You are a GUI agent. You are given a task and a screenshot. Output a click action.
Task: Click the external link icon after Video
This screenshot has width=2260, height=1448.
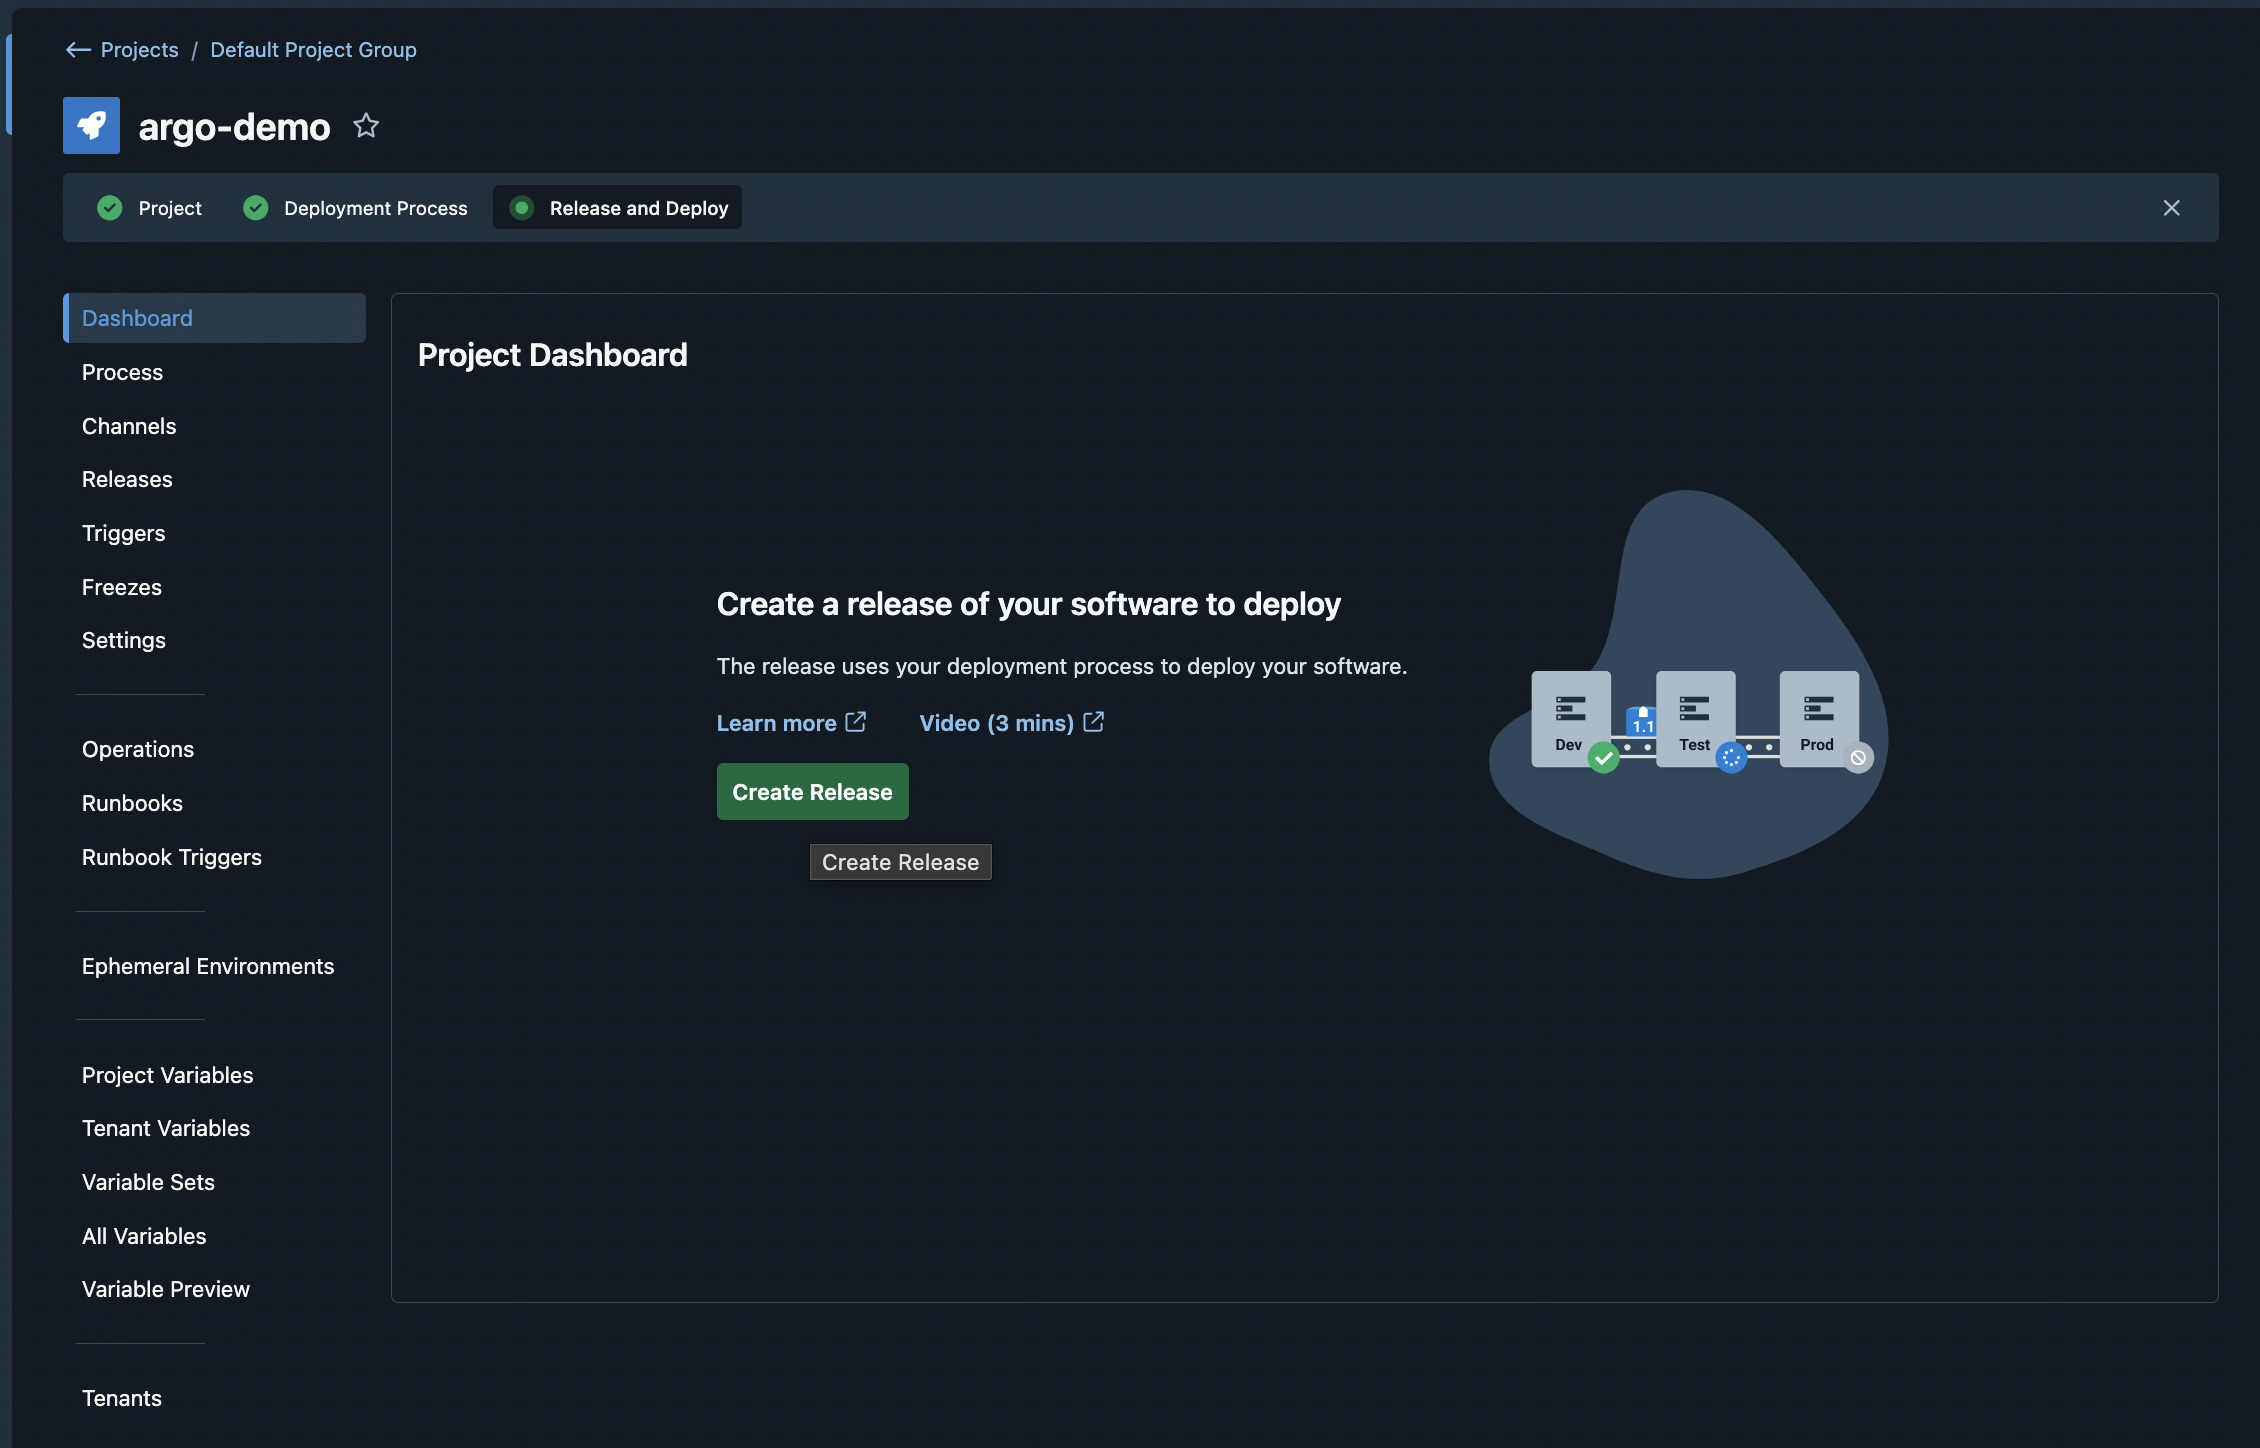click(1094, 722)
